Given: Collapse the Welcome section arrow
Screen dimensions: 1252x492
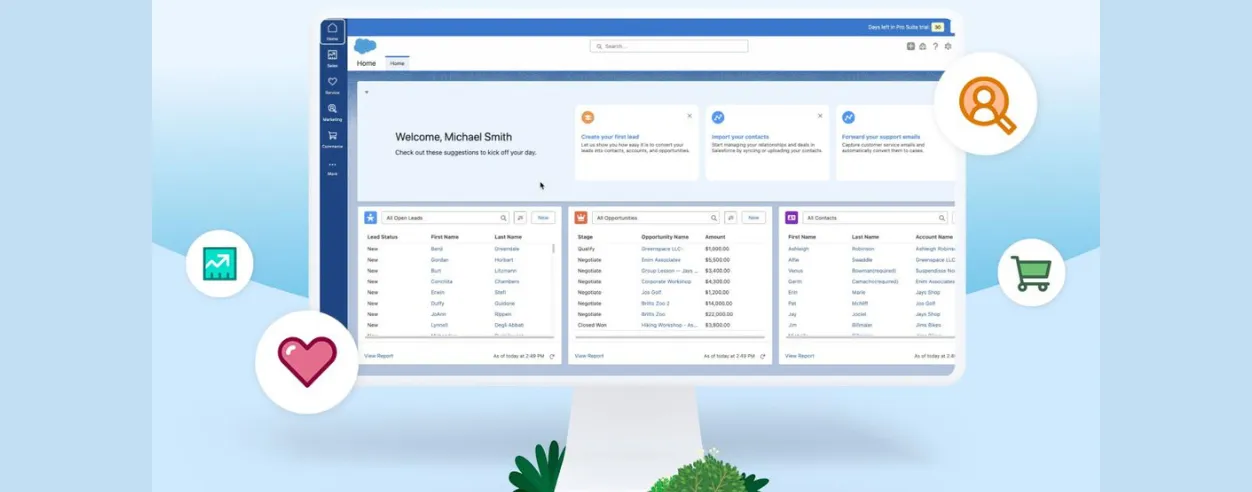Looking at the screenshot, I should coord(366,92).
